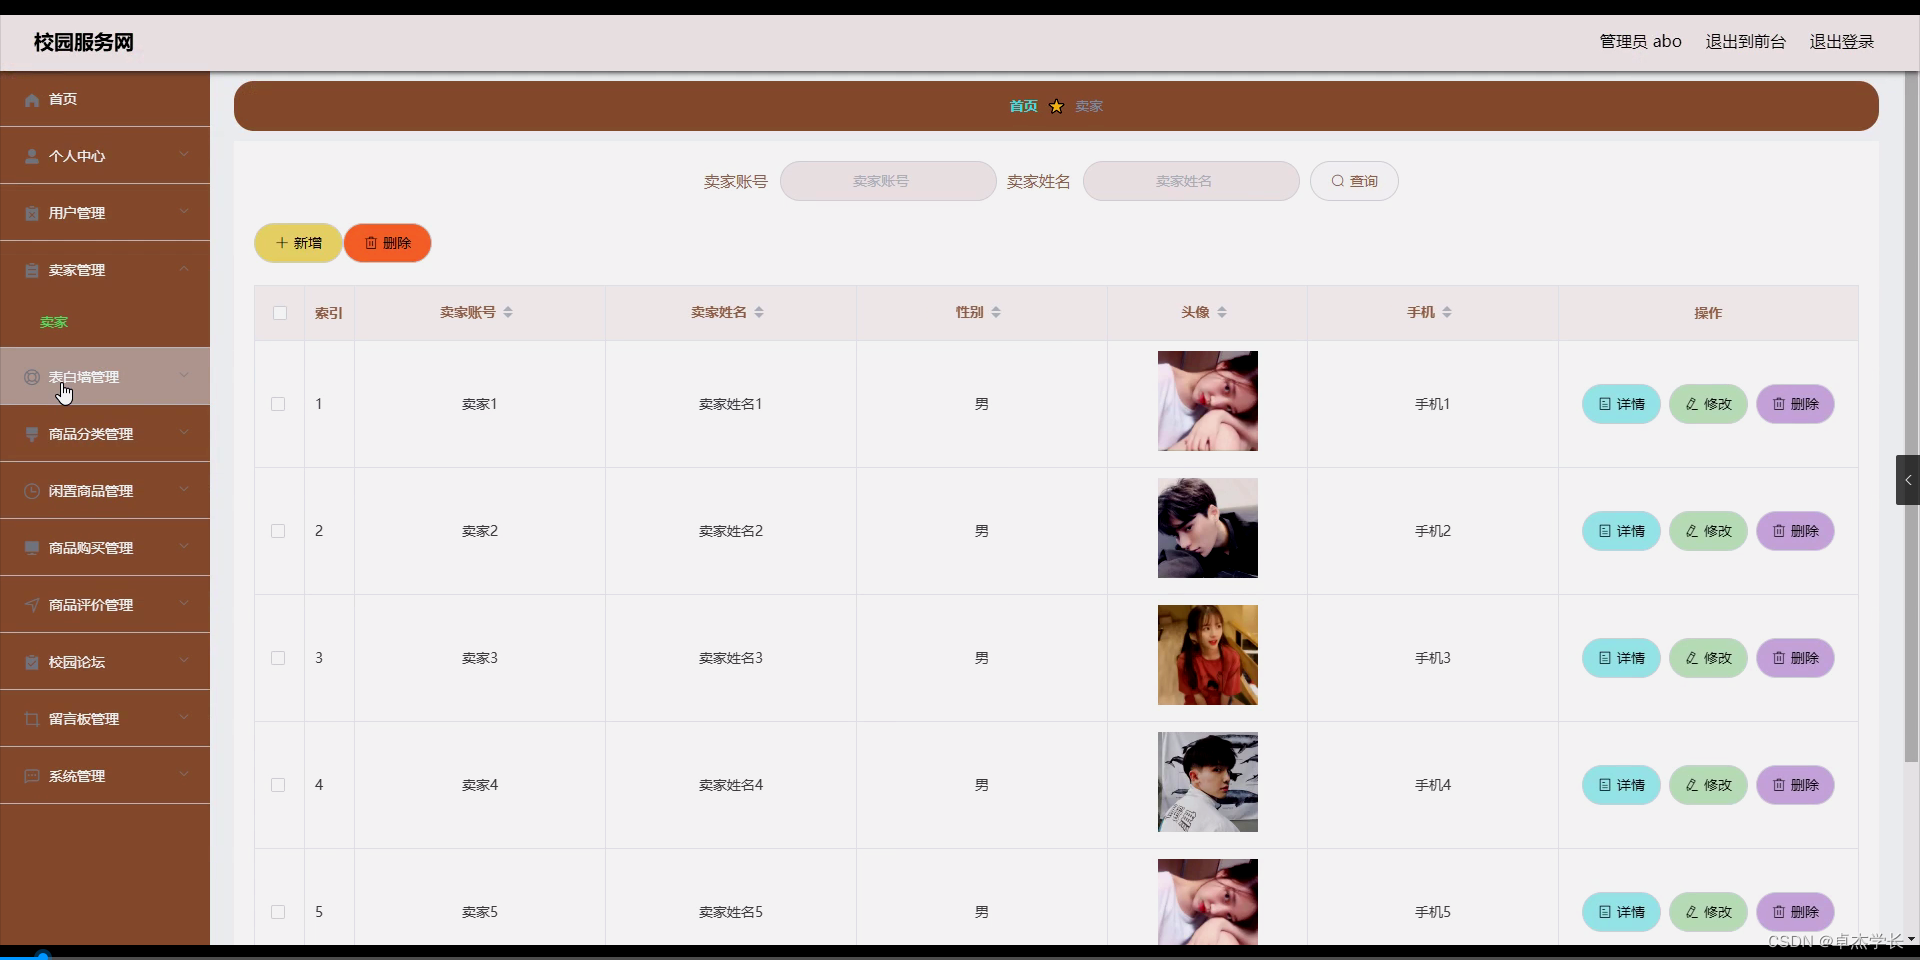Check the checkbox for seller 卖家5
This screenshot has height=960, width=1920.
pos(276,912)
